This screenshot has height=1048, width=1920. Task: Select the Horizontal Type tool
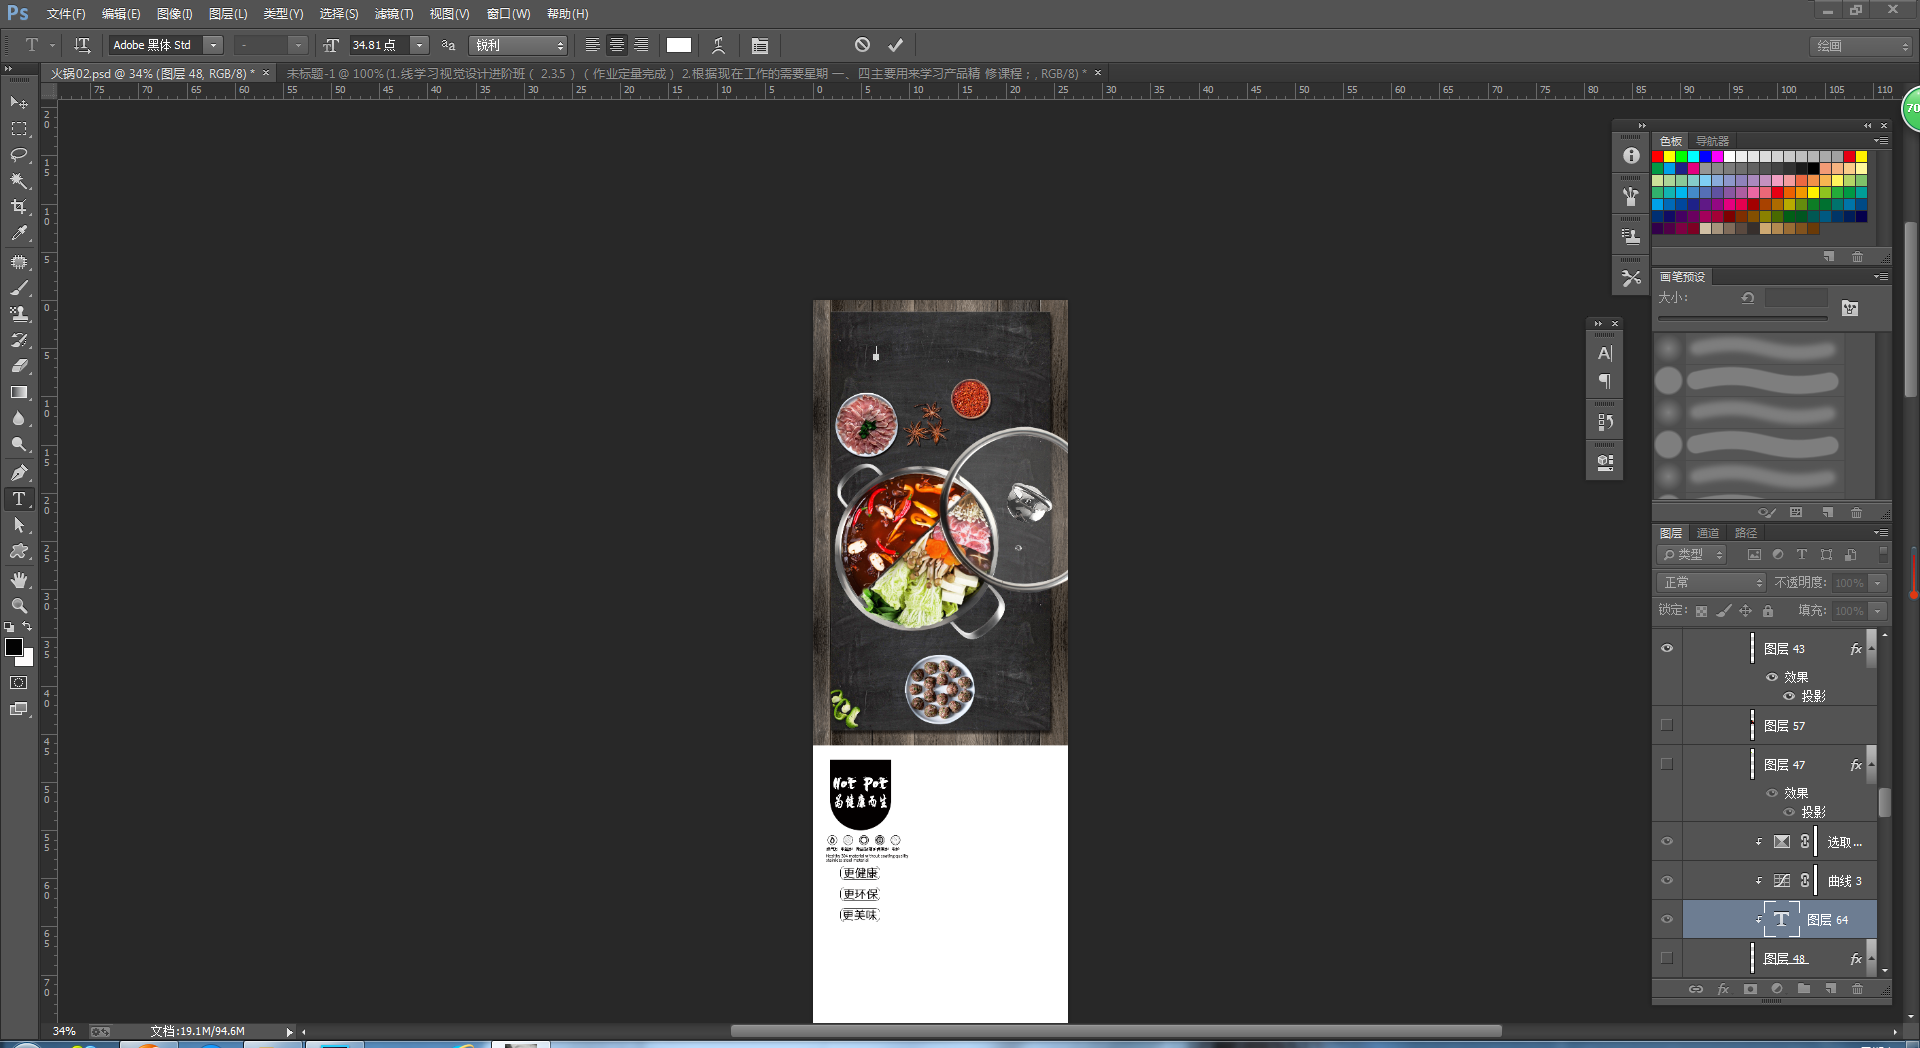[x=19, y=499]
